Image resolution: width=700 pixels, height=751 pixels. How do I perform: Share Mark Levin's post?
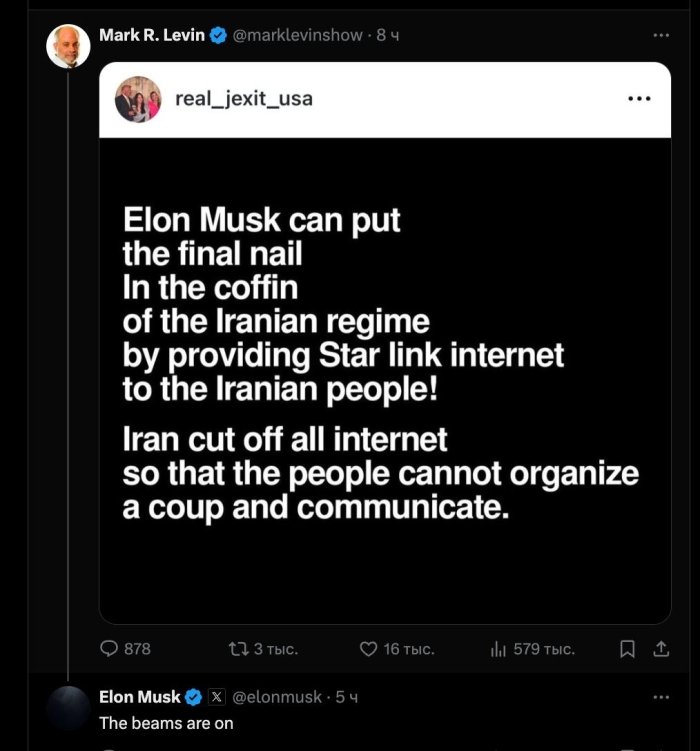pyautogui.click(x=659, y=649)
